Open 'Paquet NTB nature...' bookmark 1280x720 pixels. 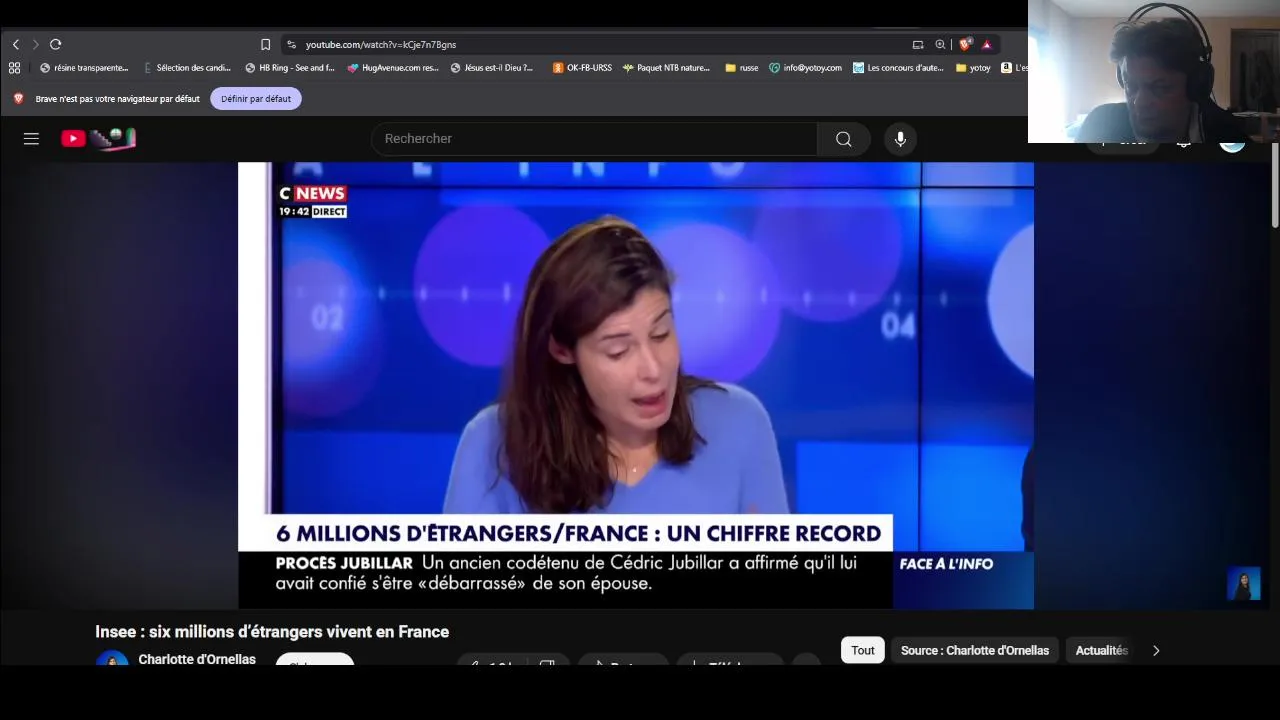(x=666, y=68)
